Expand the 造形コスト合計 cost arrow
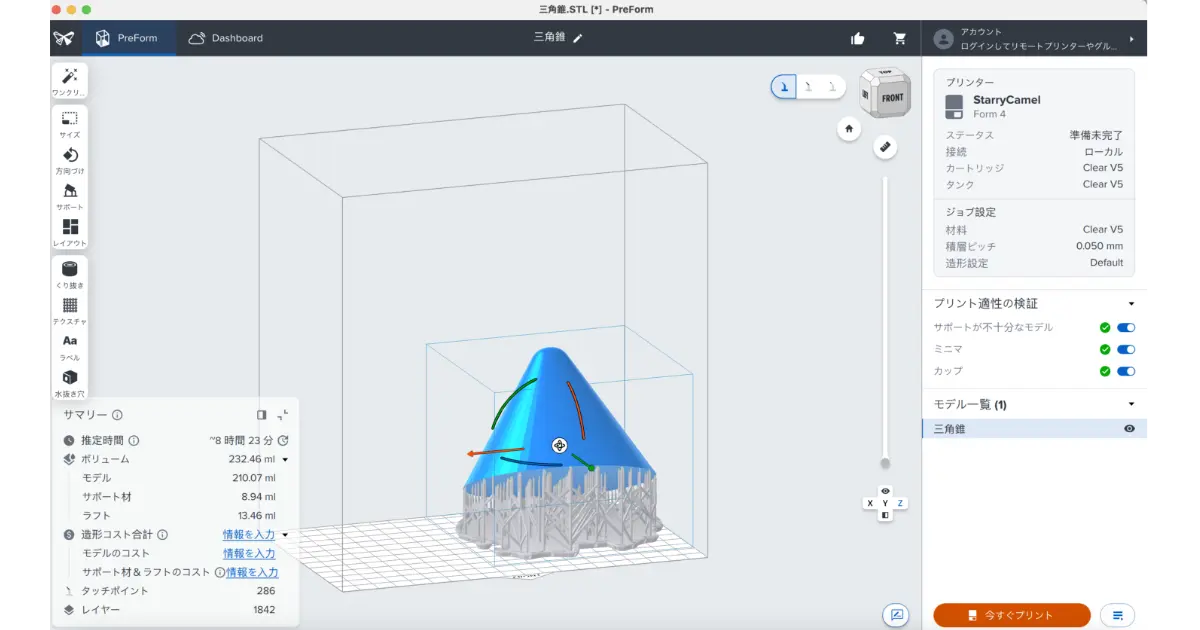Screen dimensions: 1200x630 pyautogui.click(x=285, y=535)
